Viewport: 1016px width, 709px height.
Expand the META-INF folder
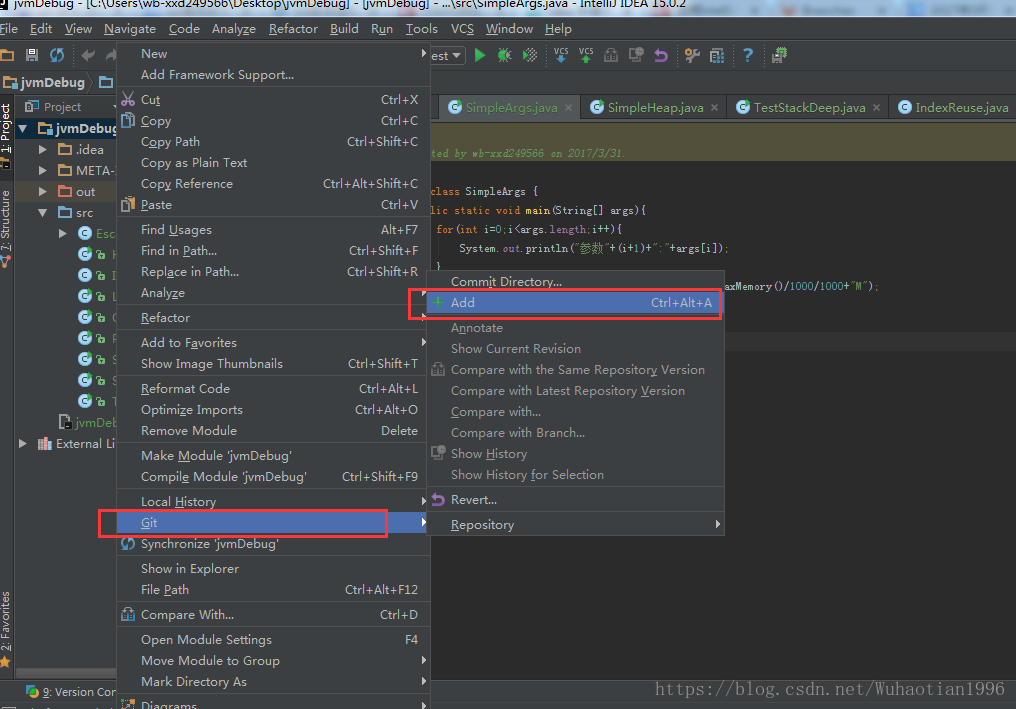[x=43, y=170]
